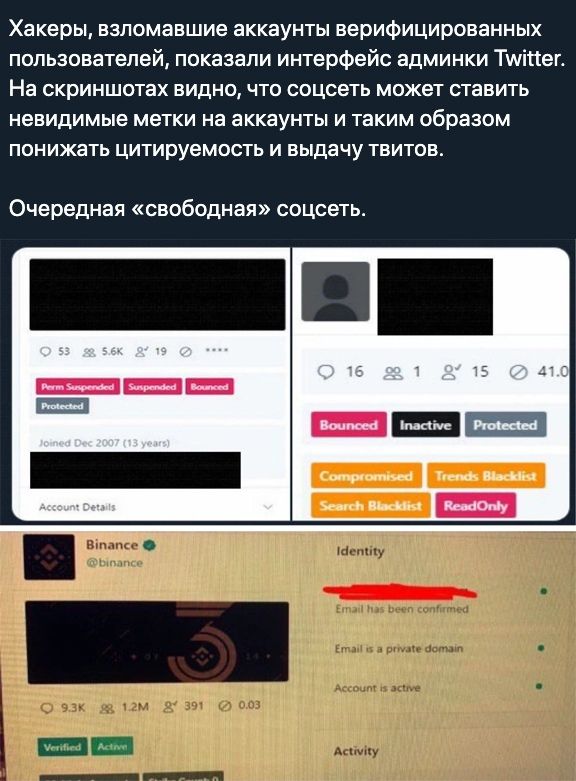576x781 pixels.
Task: Expand the Account Details chevron
Action: tap(268, 507)
